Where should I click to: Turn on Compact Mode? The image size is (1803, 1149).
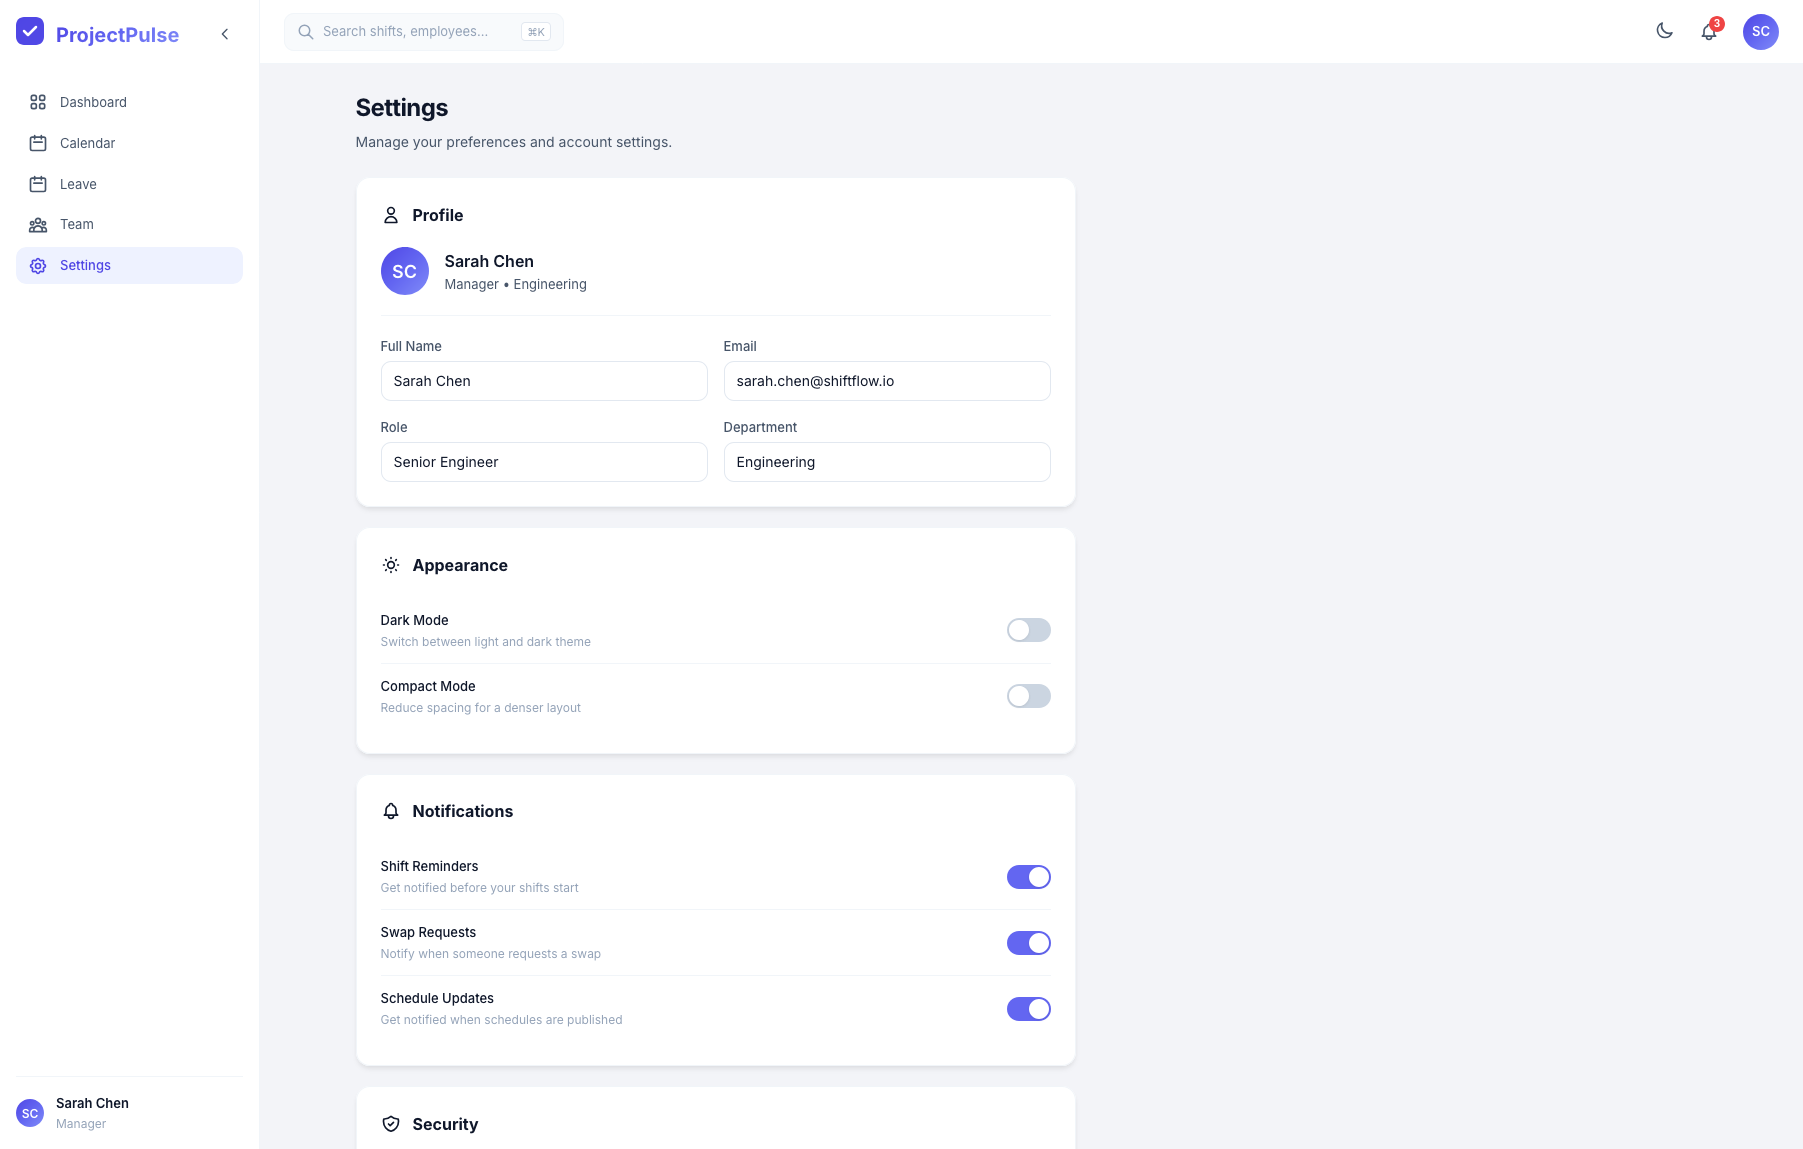tap(1028, 696)
